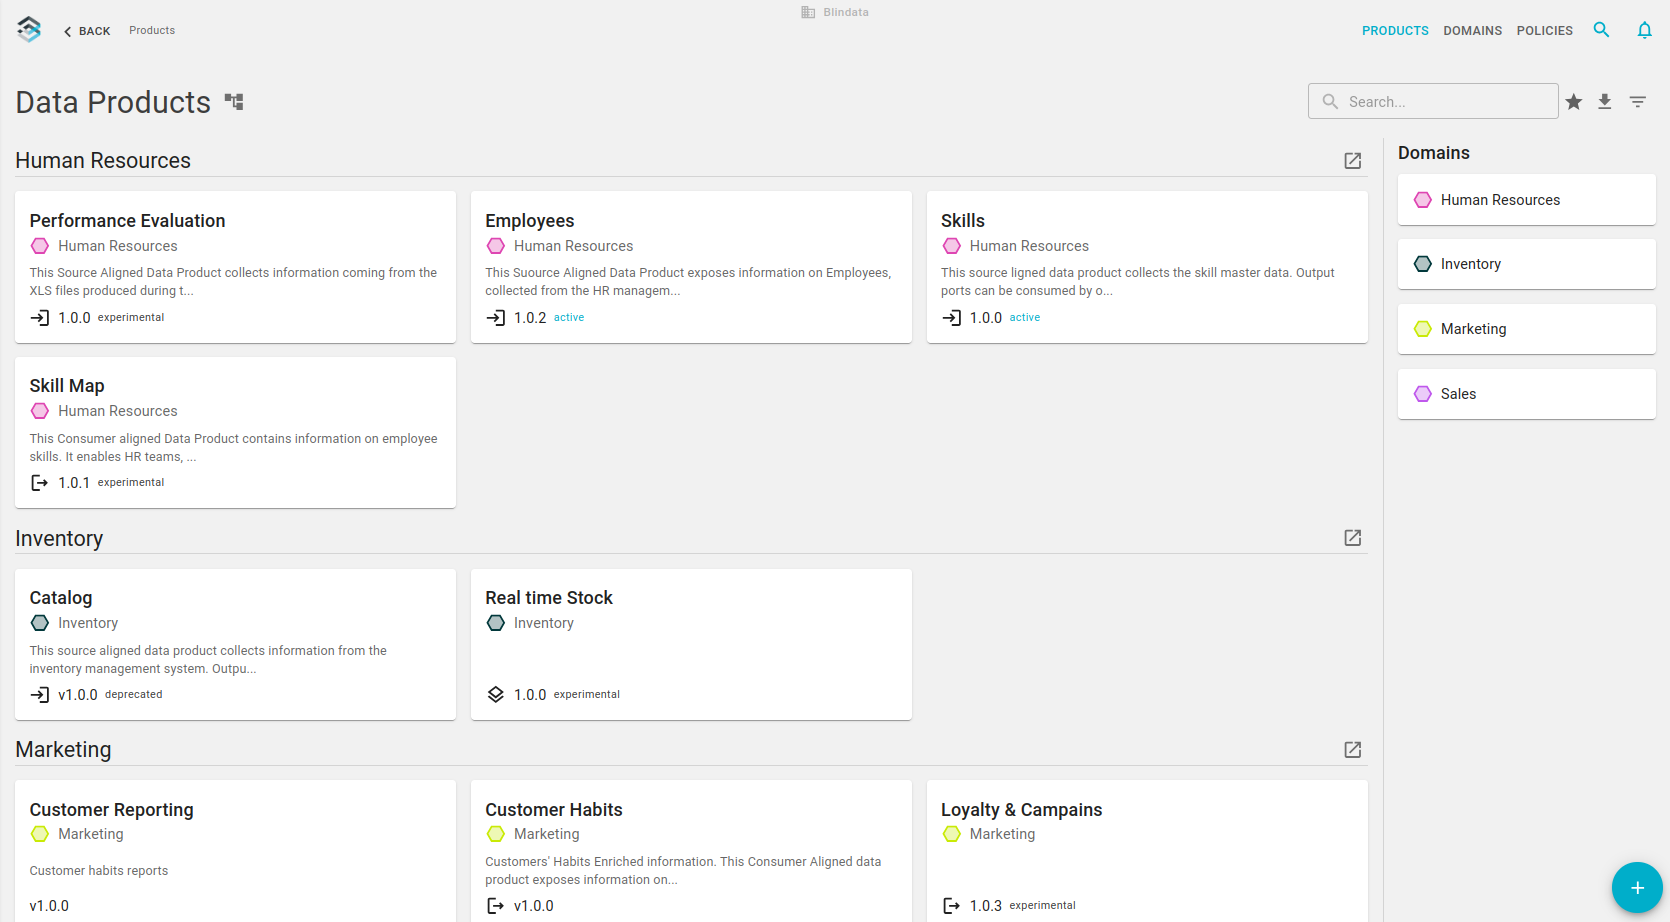
Task: Click the Human Resources section heading
Action: (x=103, y=161)
